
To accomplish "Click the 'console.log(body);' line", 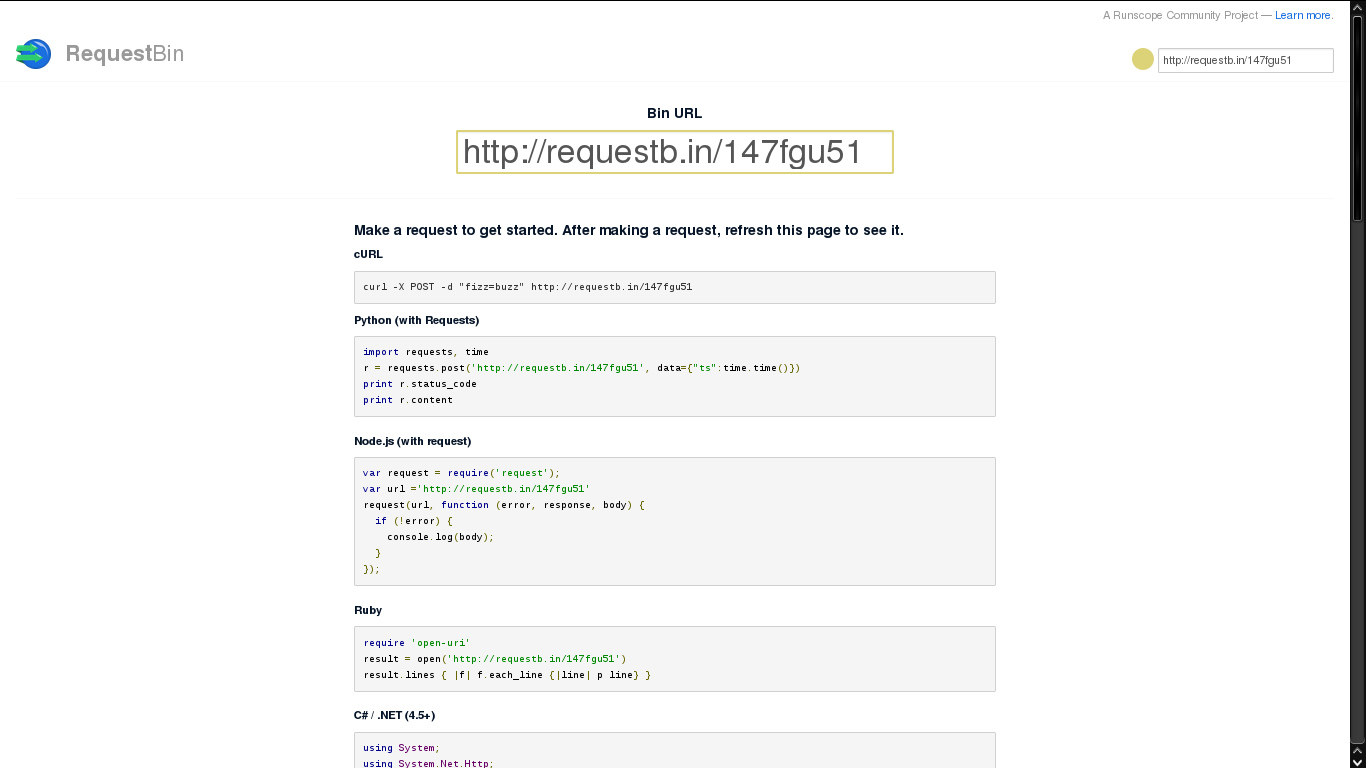I will click(x=441, y=537).
